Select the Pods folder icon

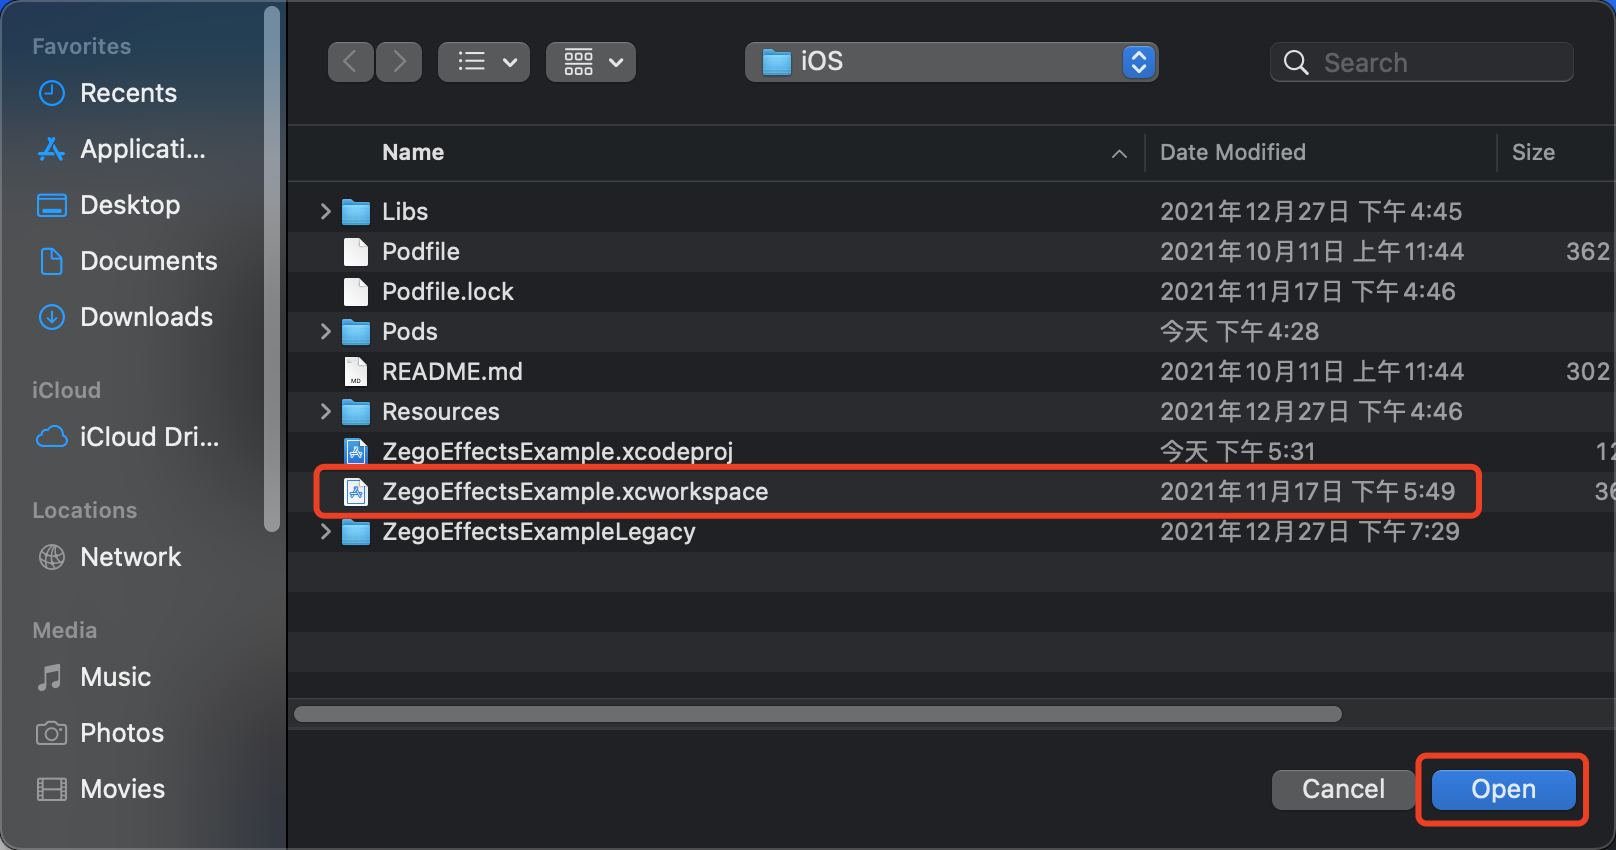pos(356,332)
